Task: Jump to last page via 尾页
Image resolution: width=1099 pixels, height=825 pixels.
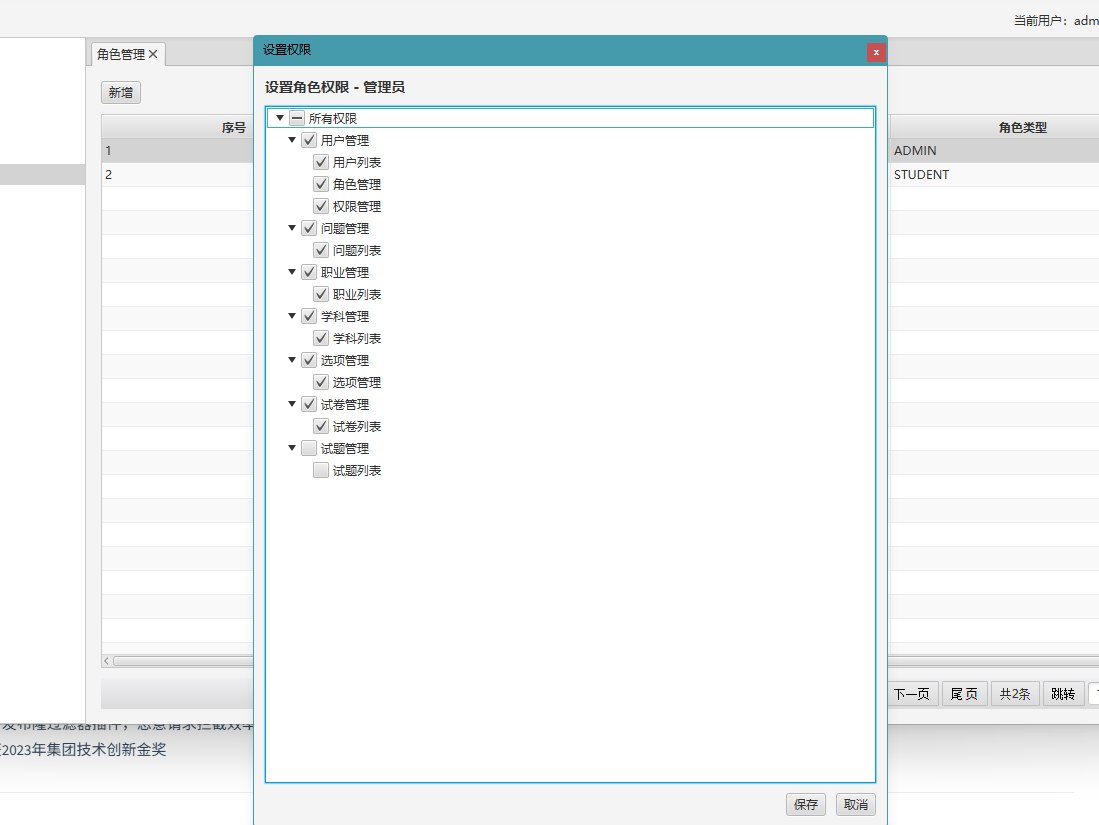Action: (x=964, y=694)
